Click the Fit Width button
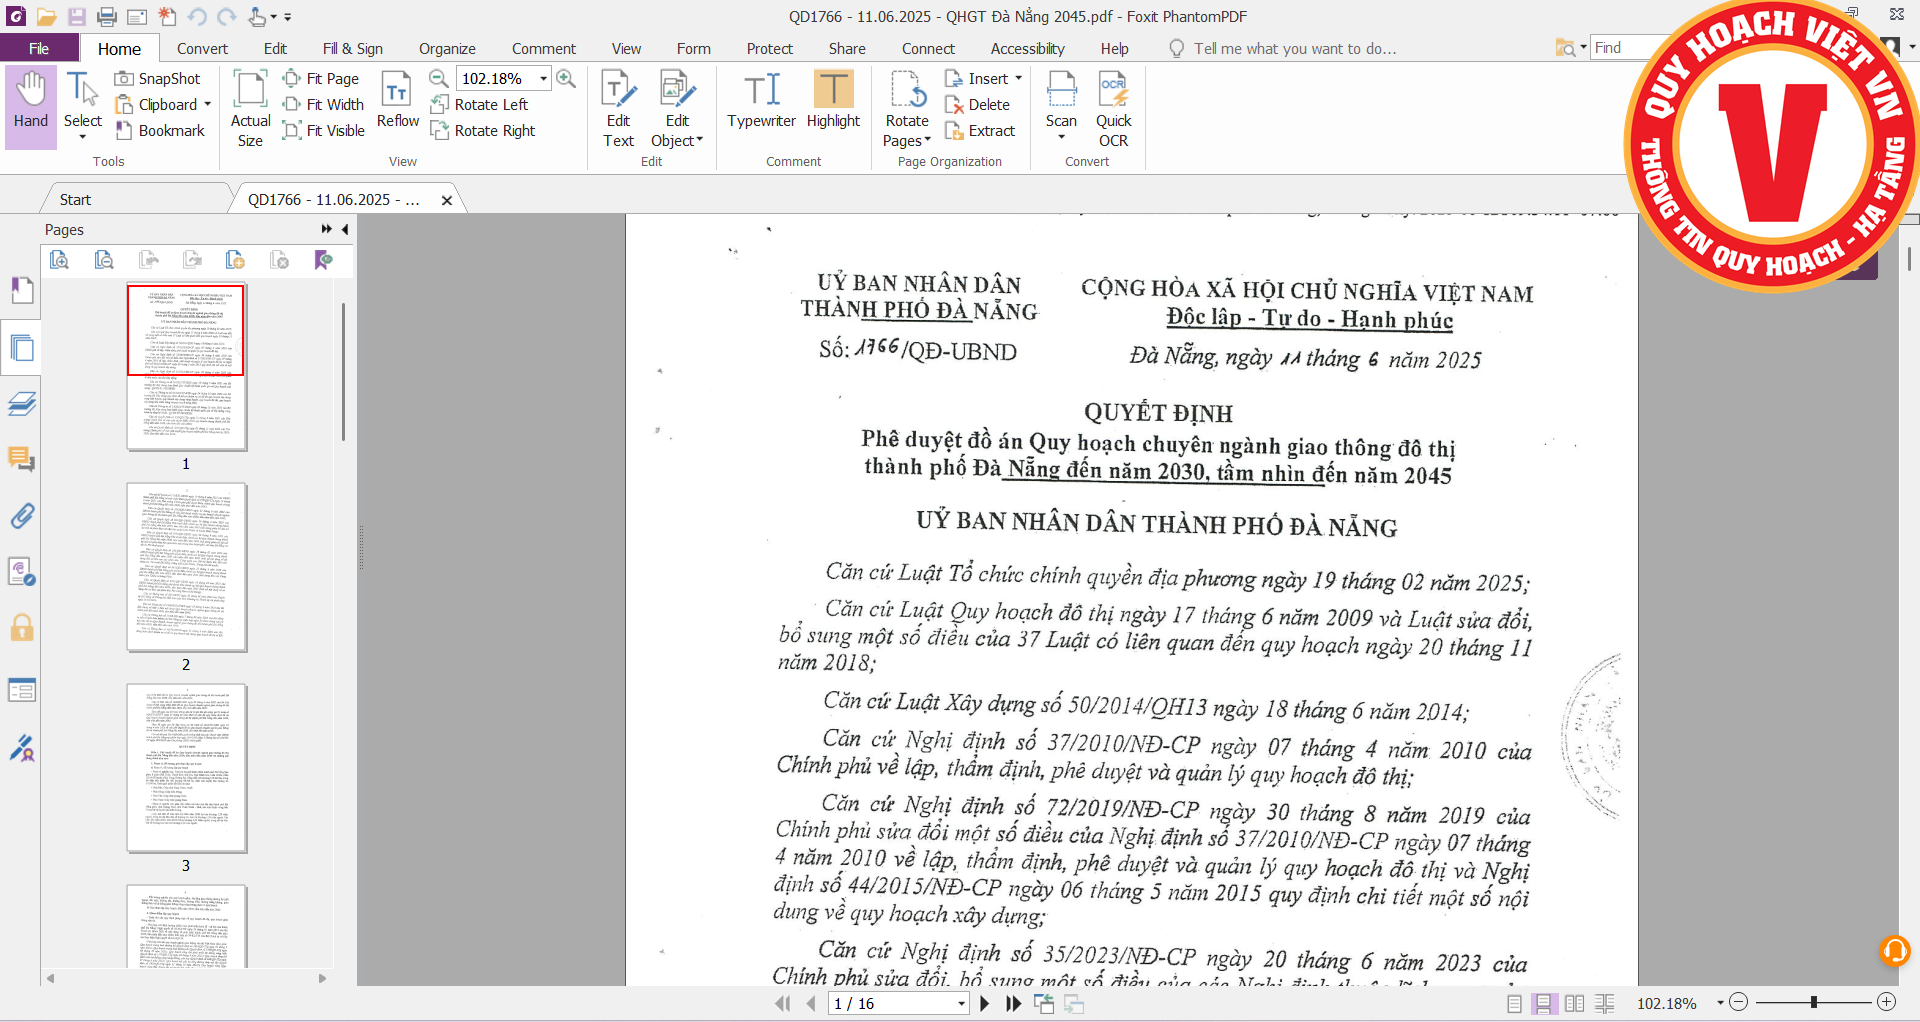 324,105
